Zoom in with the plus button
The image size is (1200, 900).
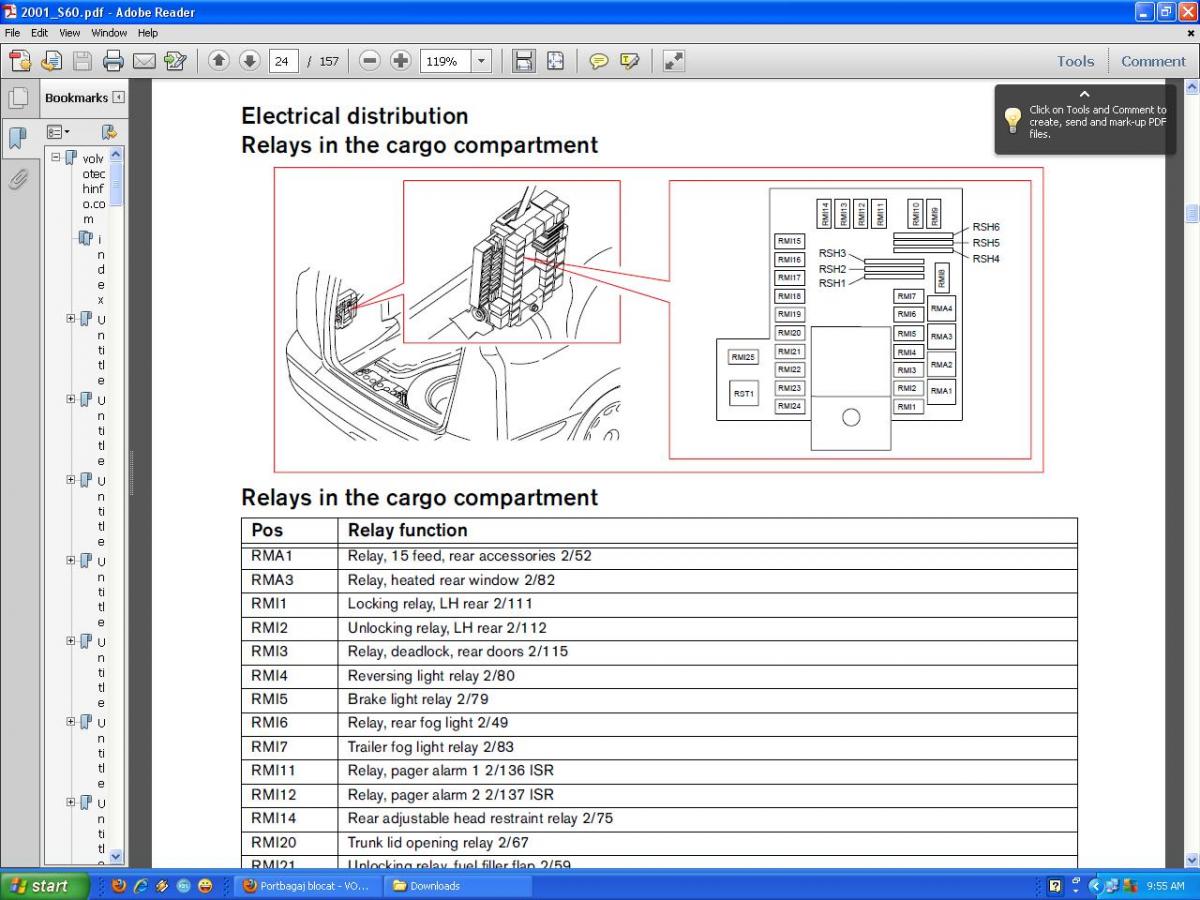tap(400, 61)
